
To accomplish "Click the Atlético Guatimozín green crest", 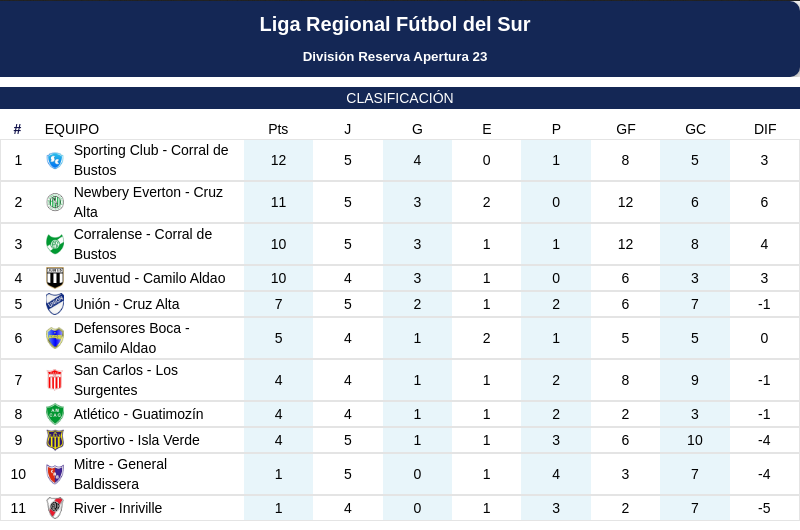I will [x=55, y=414].
